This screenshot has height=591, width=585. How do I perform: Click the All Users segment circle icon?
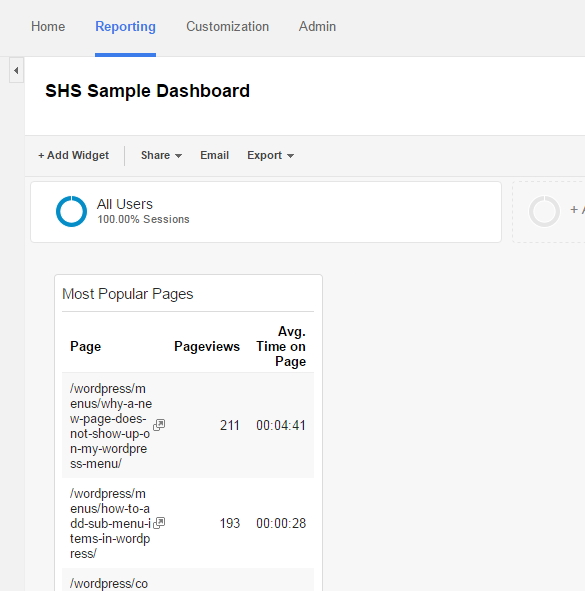[x=71, y=211]
